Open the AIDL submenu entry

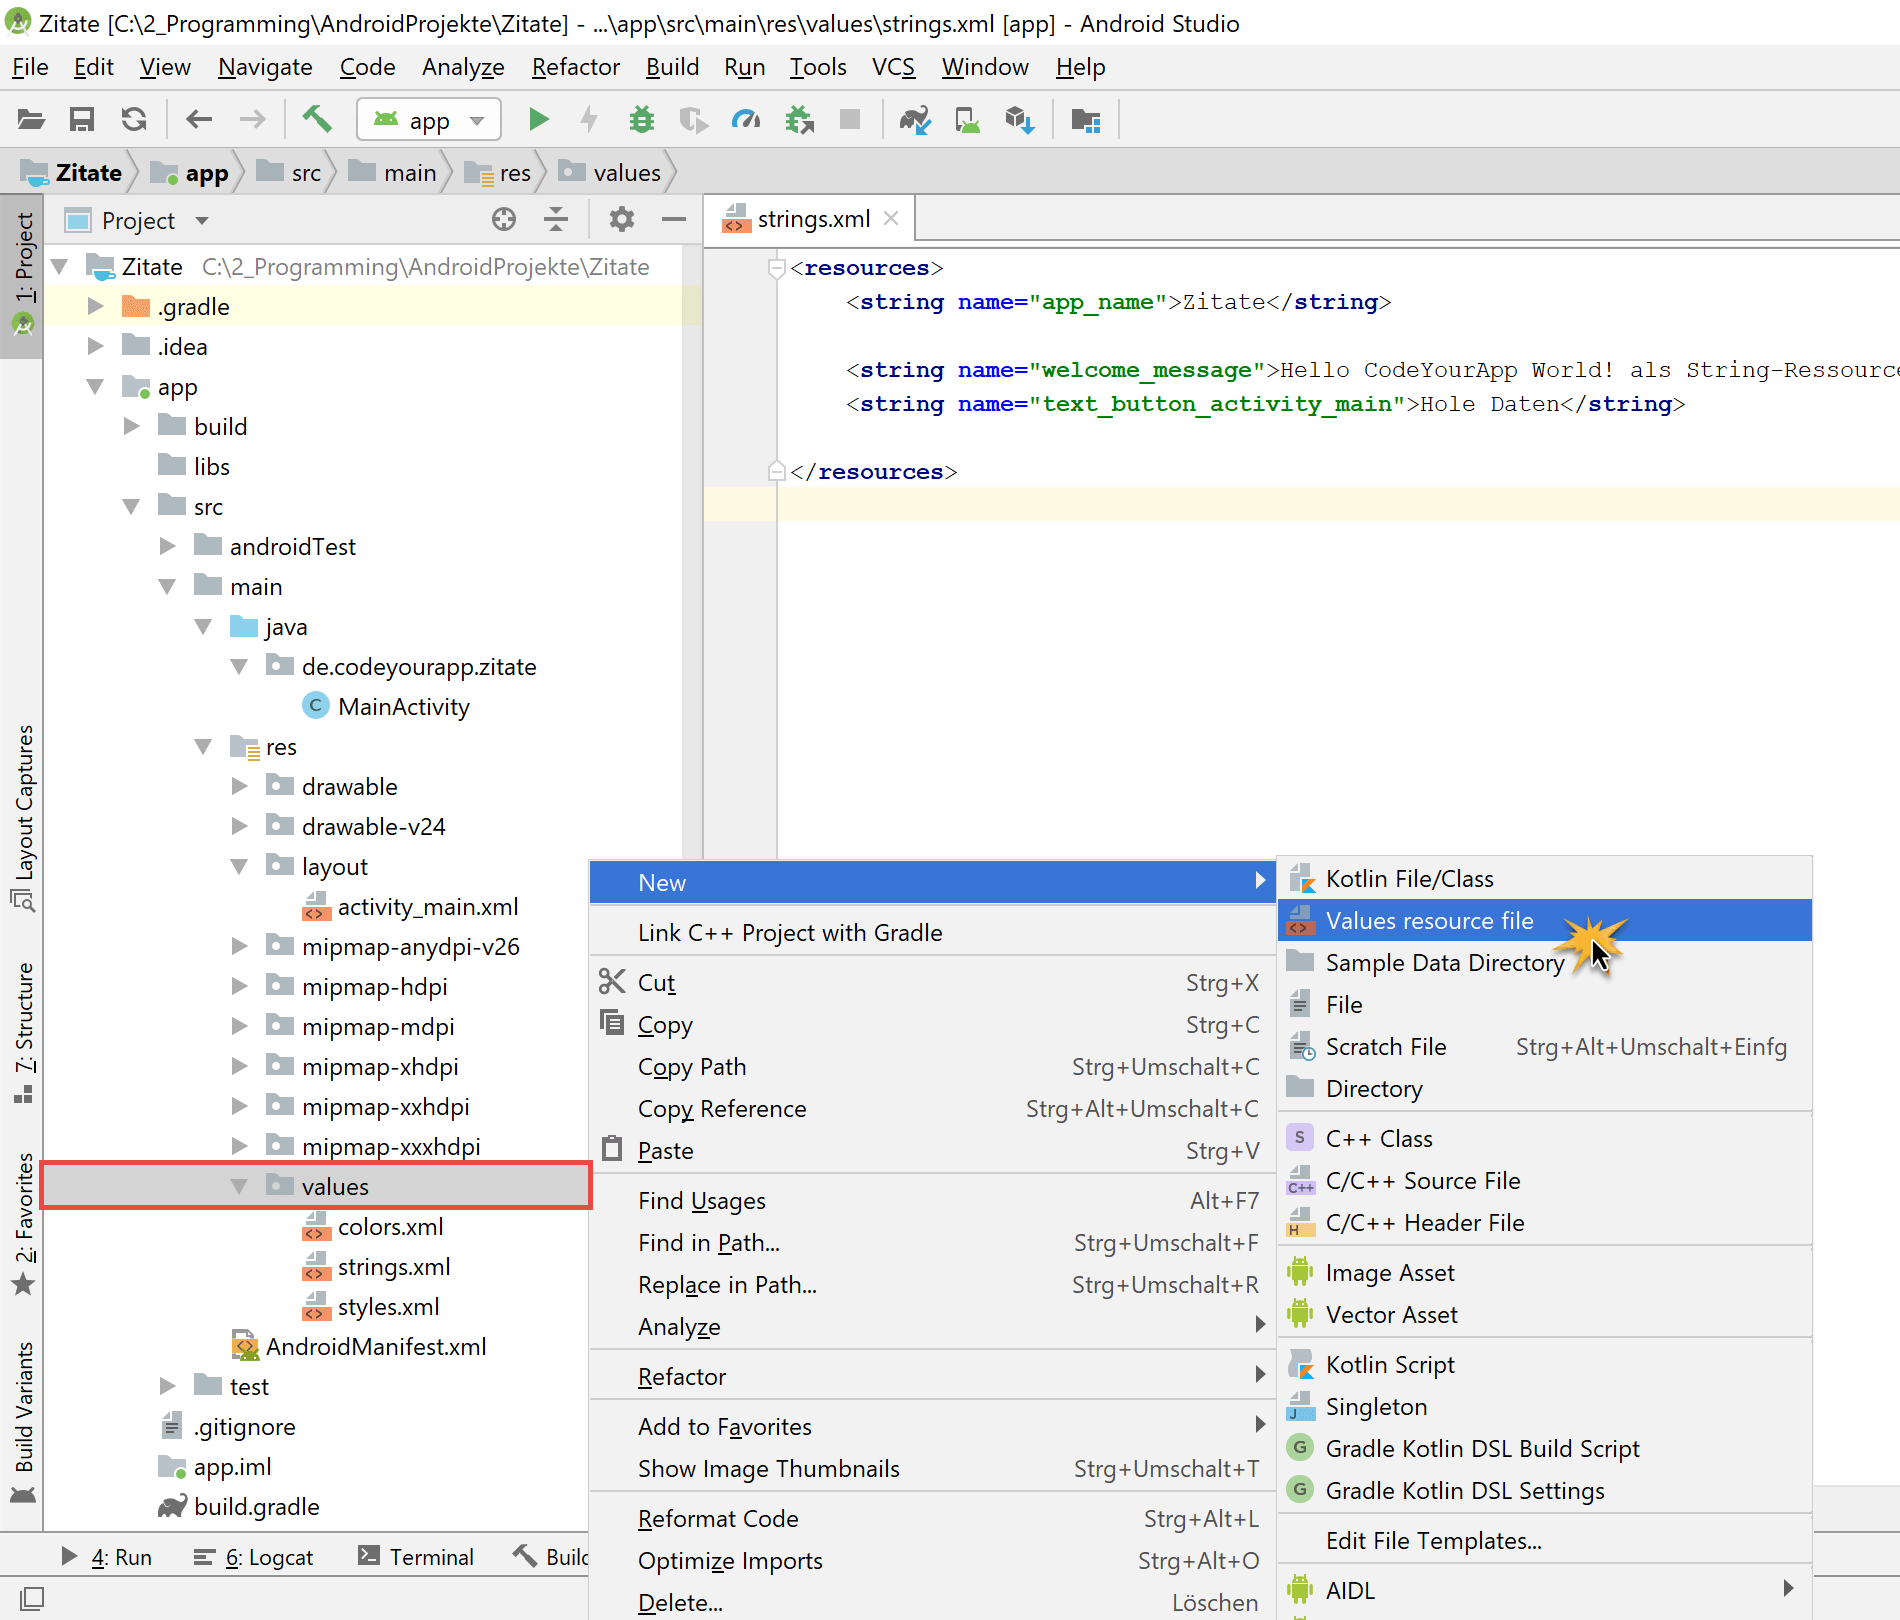point(1544,1590)
